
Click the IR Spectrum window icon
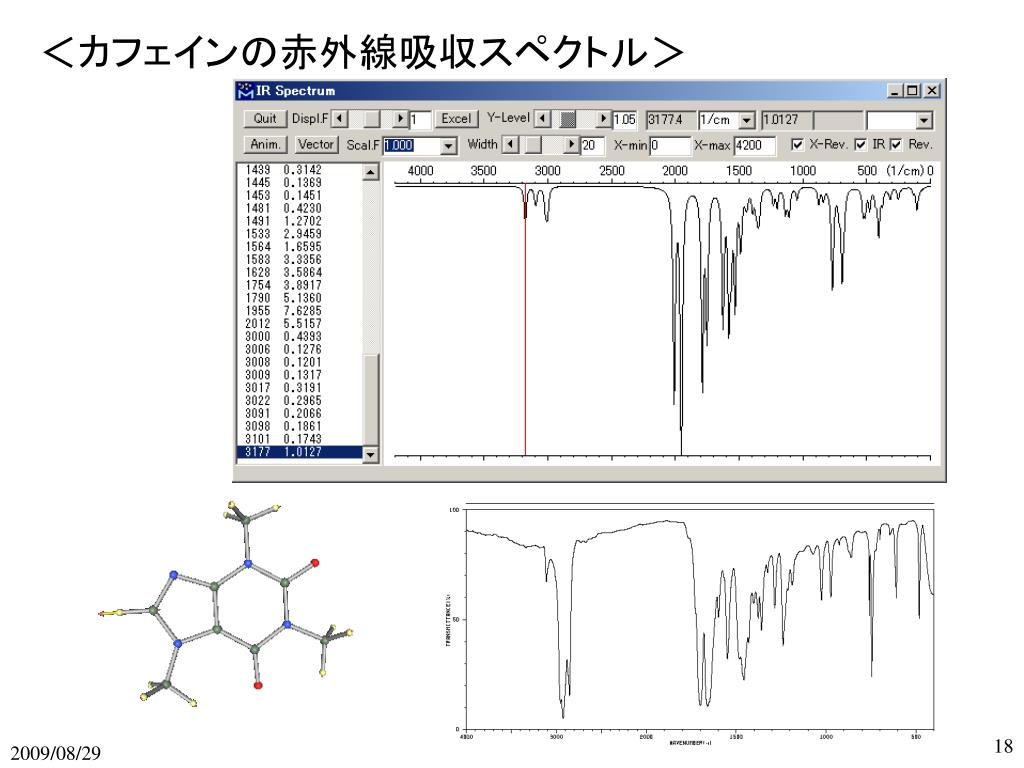coord(245,90)
